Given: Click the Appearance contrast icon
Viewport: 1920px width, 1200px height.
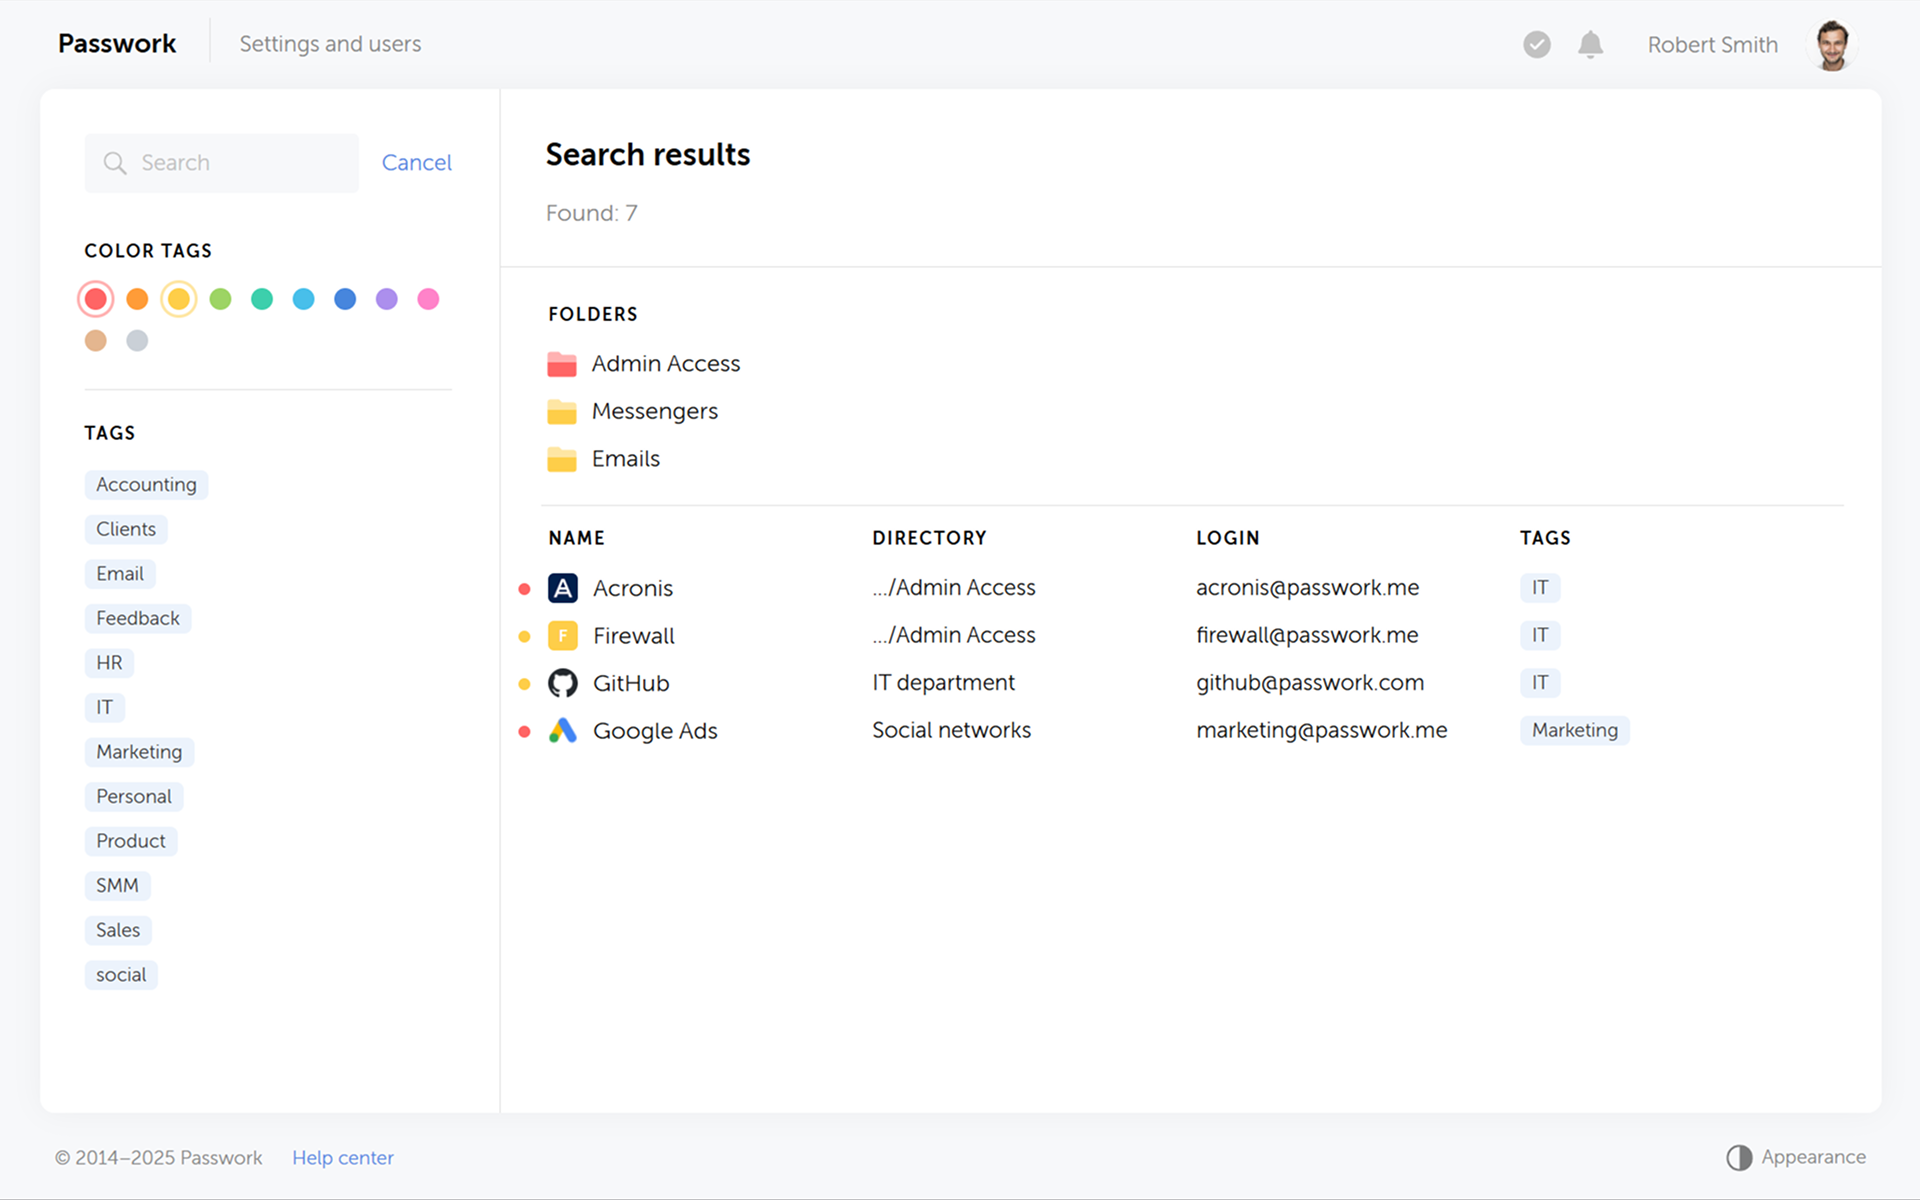Looking at the screenshot, I should 1739,1157.
